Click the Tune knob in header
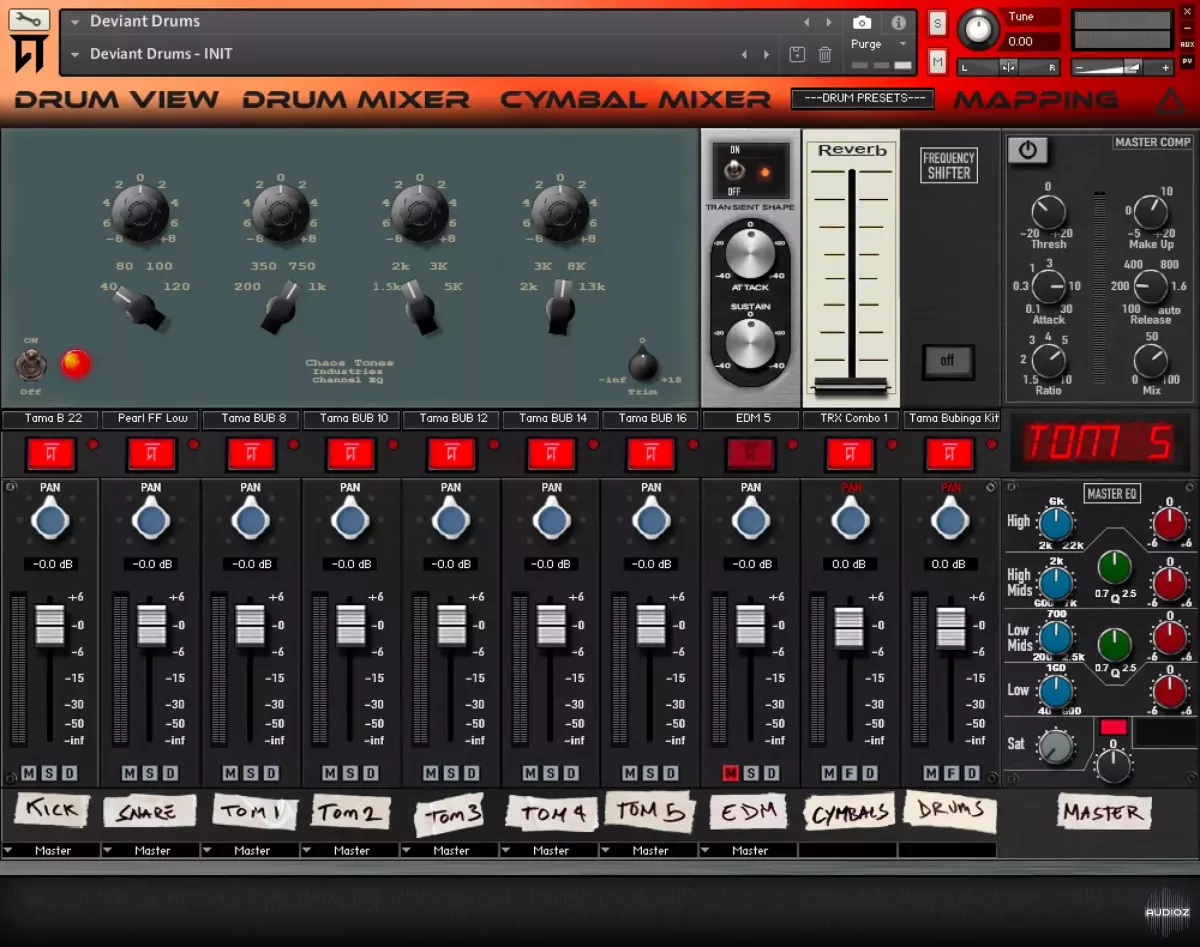This screenshot has width=1200, height=947. pos(978,30)
